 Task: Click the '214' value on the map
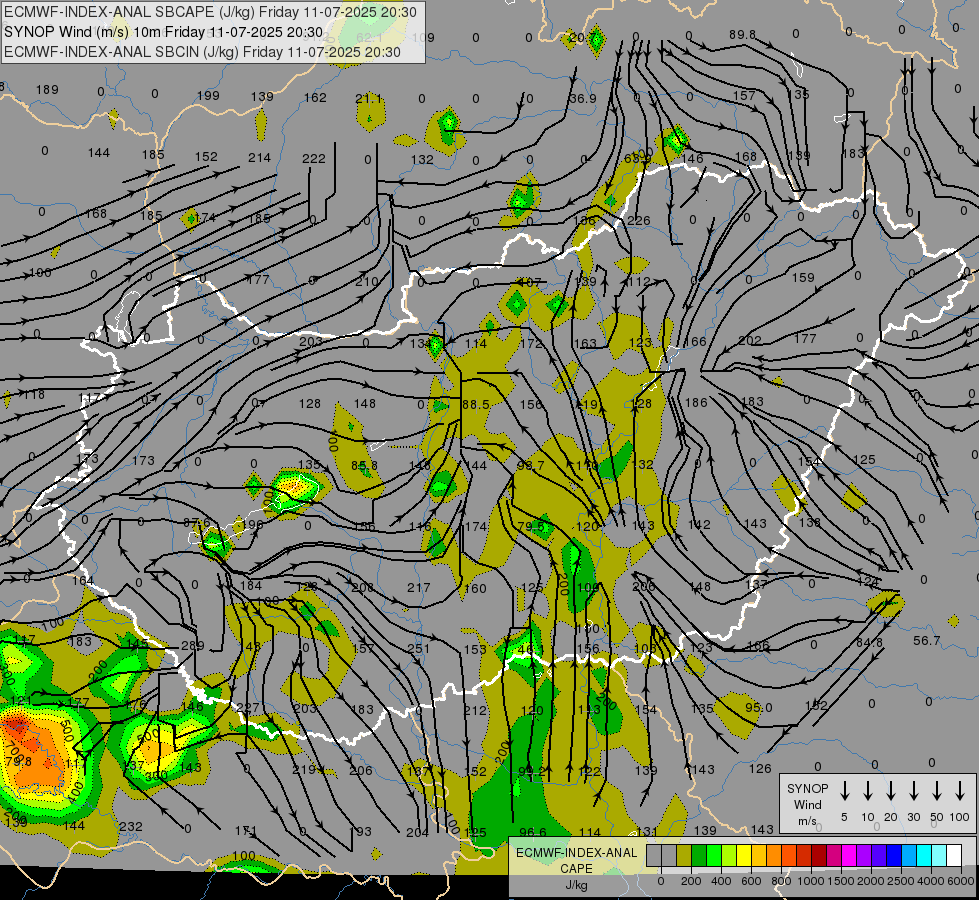point(259,157)
